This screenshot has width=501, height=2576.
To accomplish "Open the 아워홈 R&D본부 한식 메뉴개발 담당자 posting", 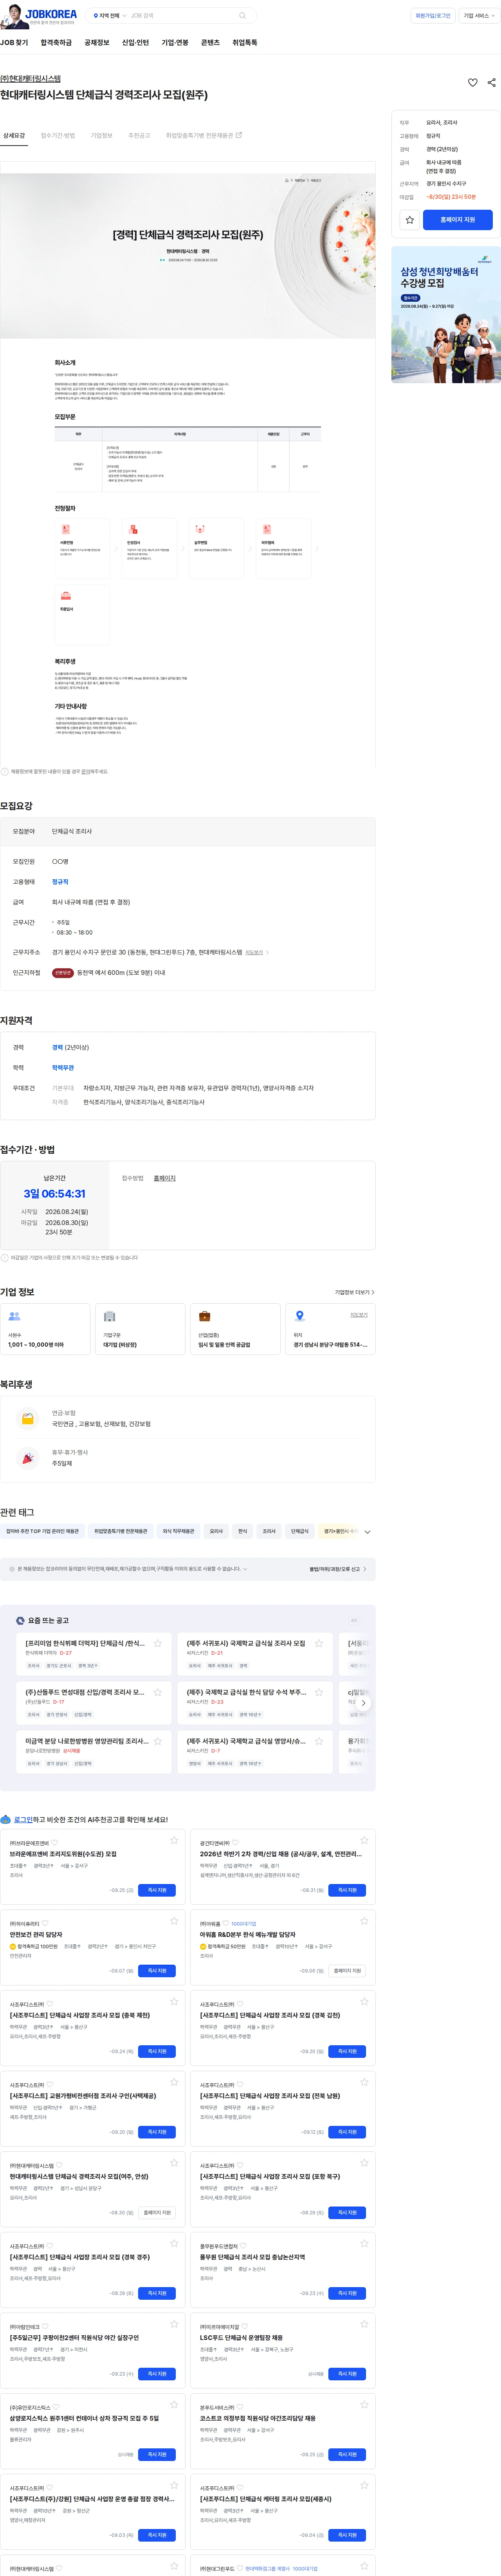I will (x=248, y=1935).
